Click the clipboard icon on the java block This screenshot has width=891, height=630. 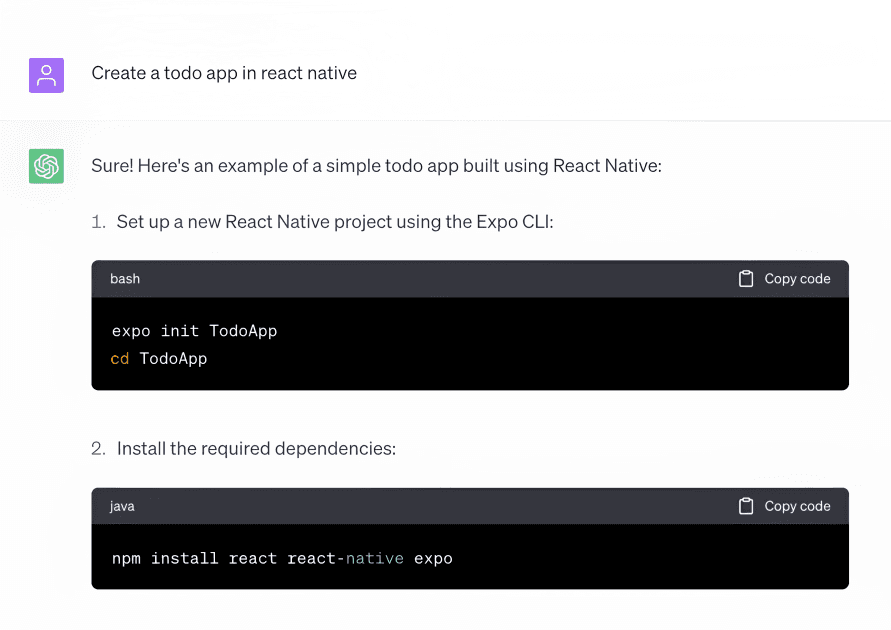[x=746, y=506]
